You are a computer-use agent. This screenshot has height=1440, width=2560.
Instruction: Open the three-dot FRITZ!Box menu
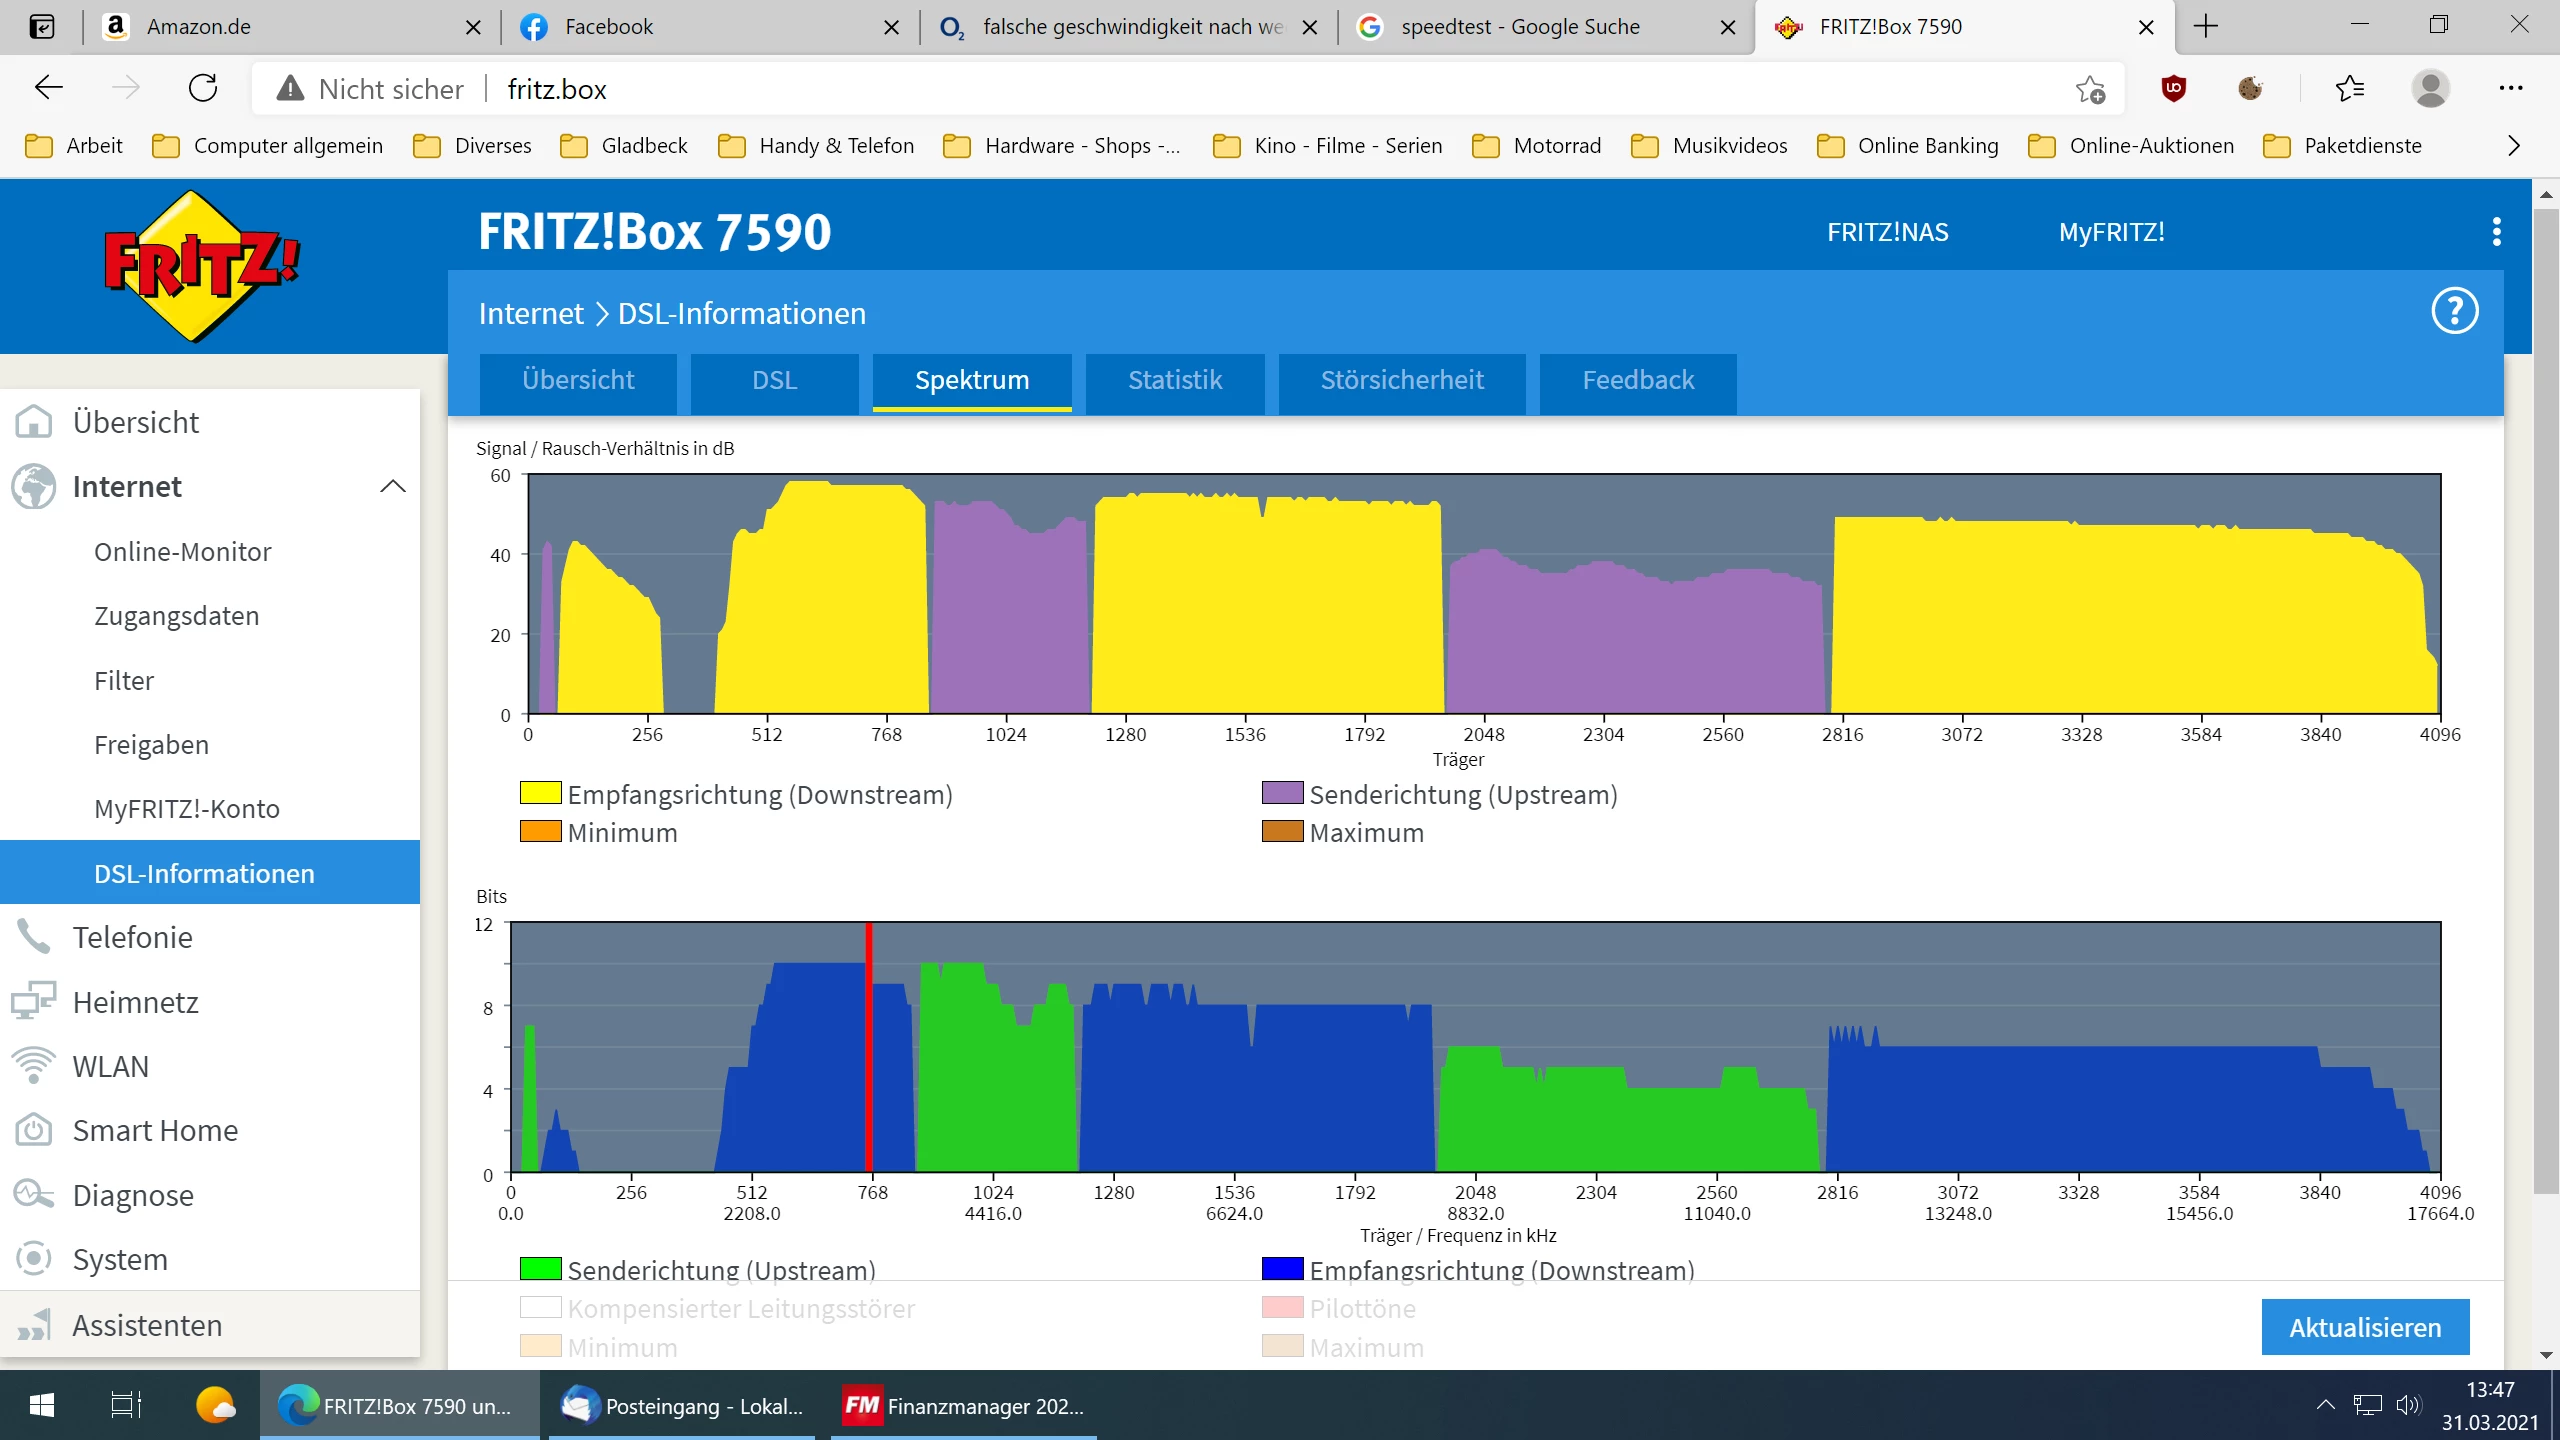[x=2496, y=232]
